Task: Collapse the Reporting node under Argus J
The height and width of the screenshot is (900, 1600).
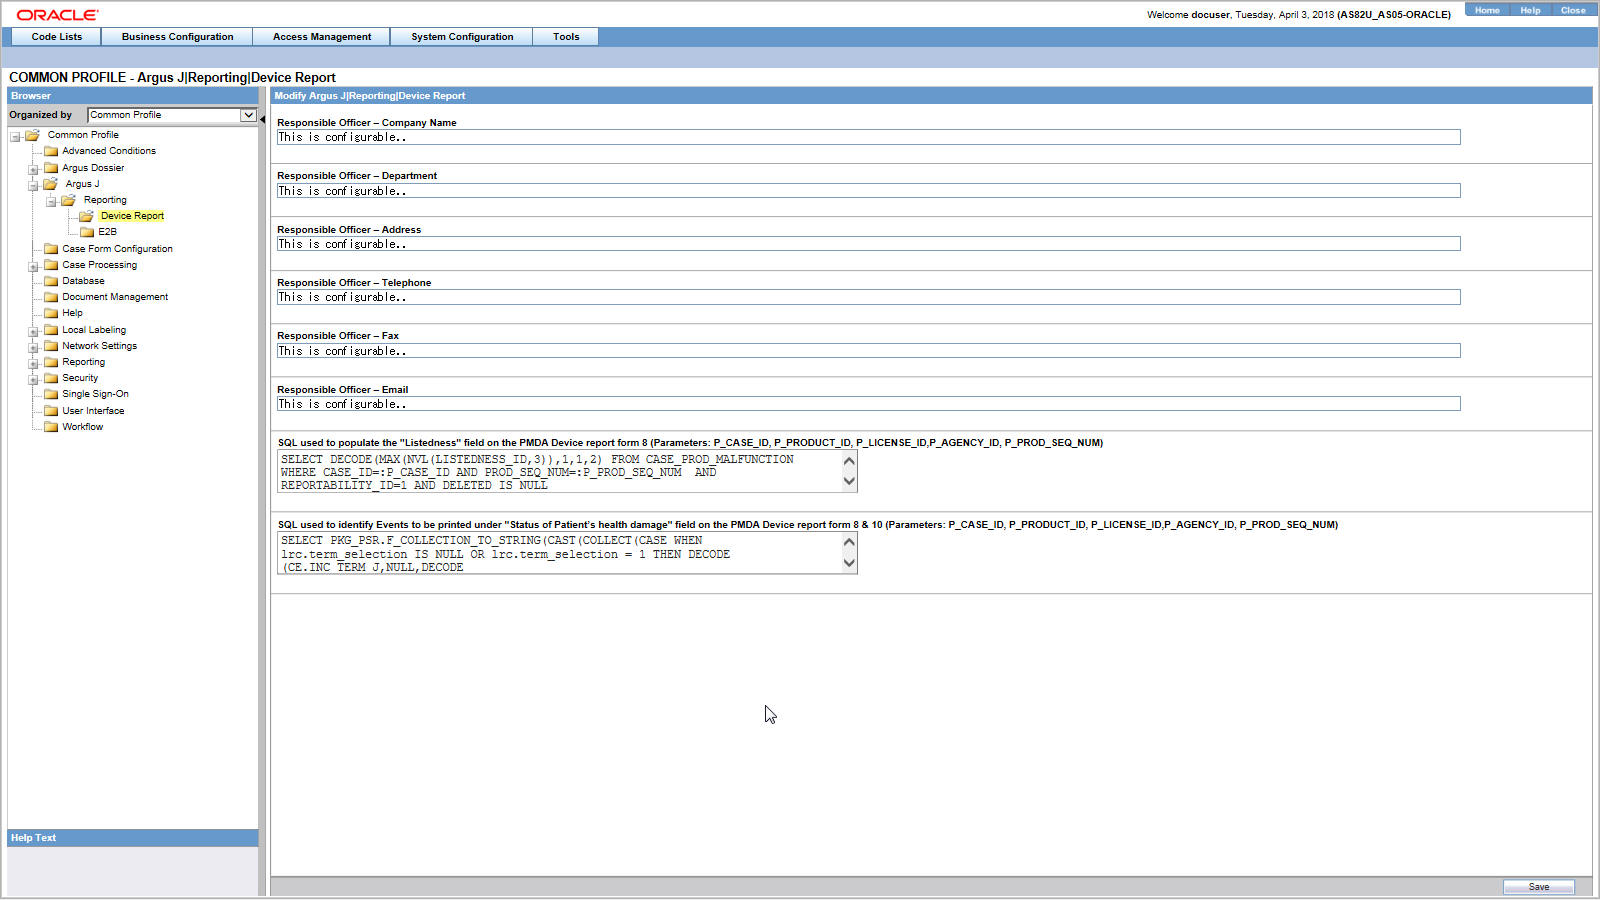Action: (x=51, y=201)
